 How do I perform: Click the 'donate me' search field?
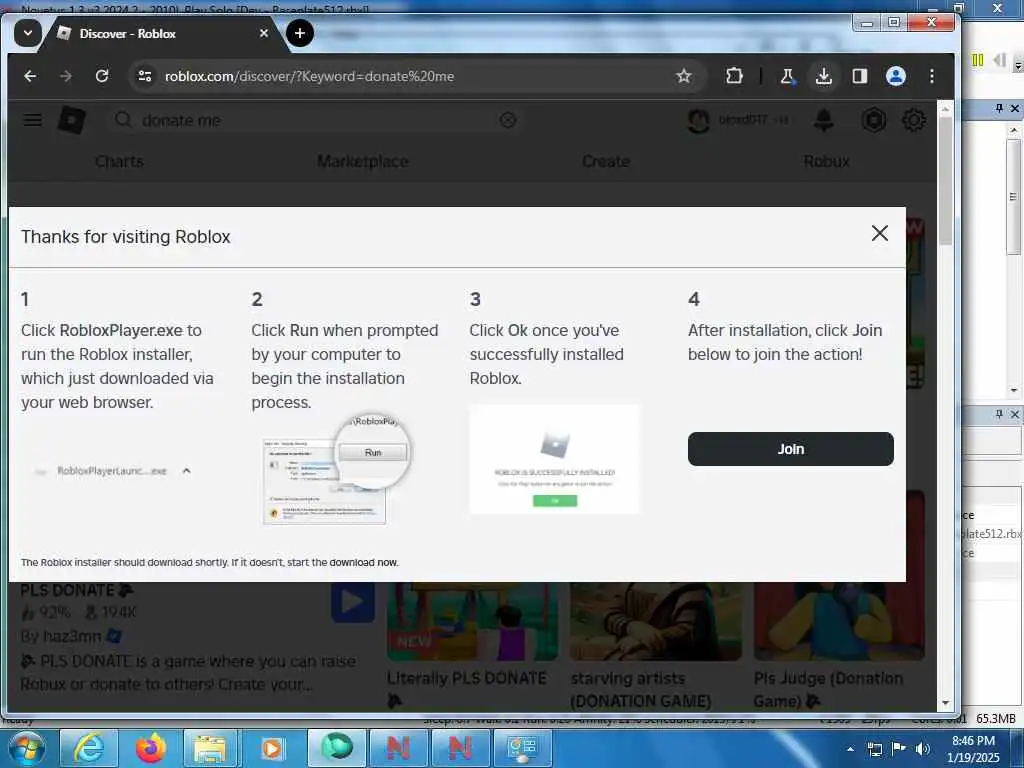pyautogui.click(x=313, y=120)
